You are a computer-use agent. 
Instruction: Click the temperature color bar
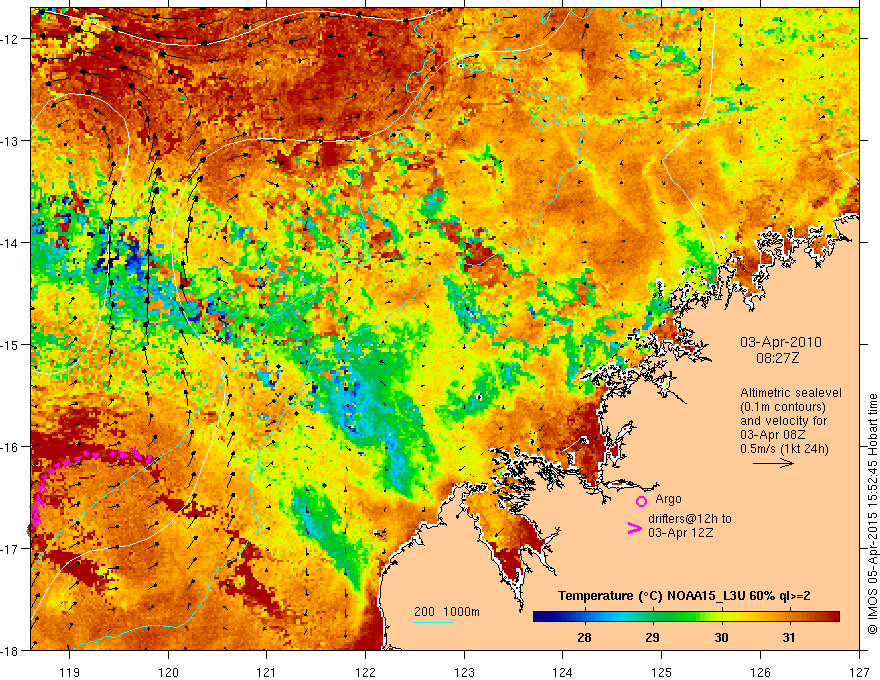(686, 617)
